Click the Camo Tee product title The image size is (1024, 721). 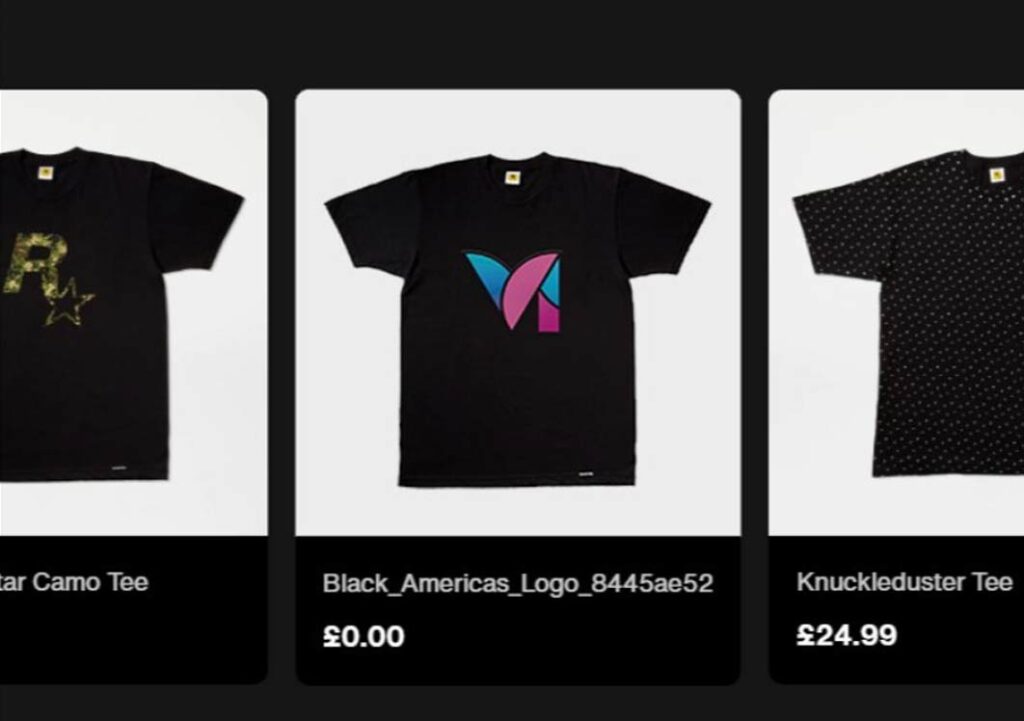(x=74, y=582)
